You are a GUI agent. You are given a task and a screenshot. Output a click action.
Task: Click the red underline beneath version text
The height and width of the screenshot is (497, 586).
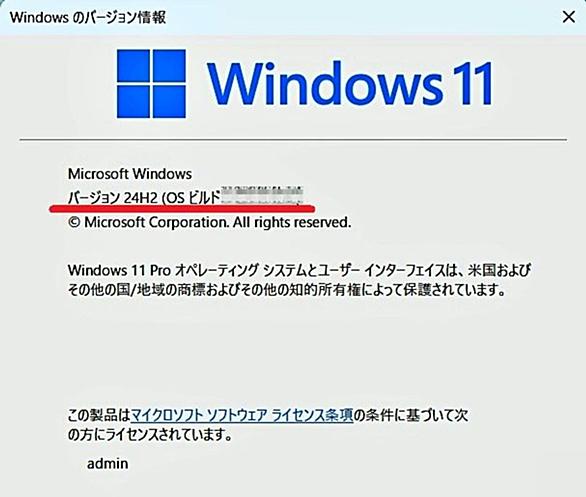coord(182,208)
